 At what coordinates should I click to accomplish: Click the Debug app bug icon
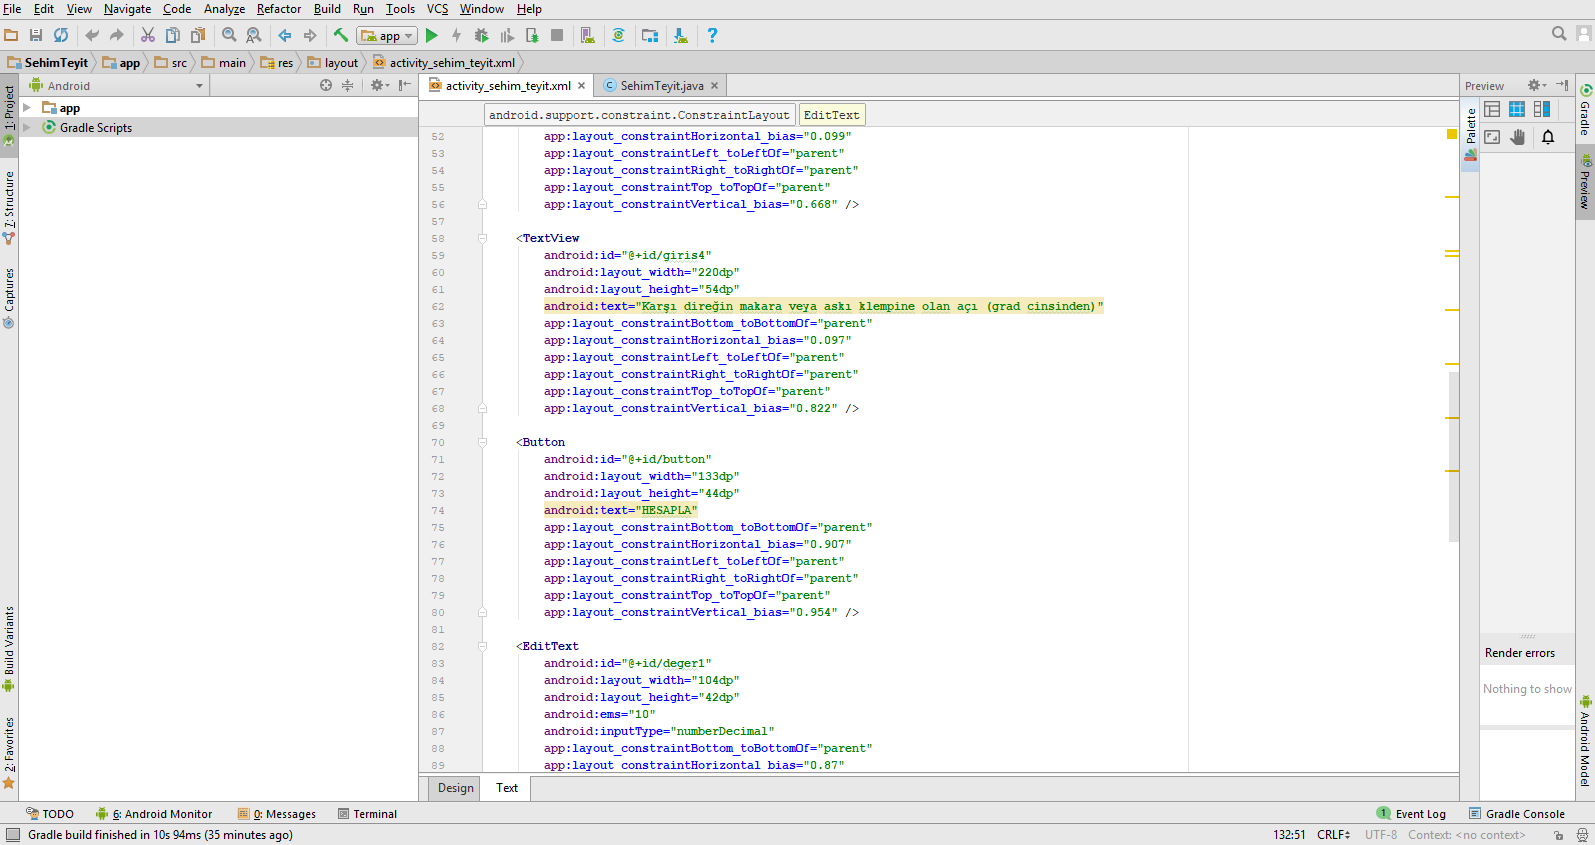[x=481, y=36]
